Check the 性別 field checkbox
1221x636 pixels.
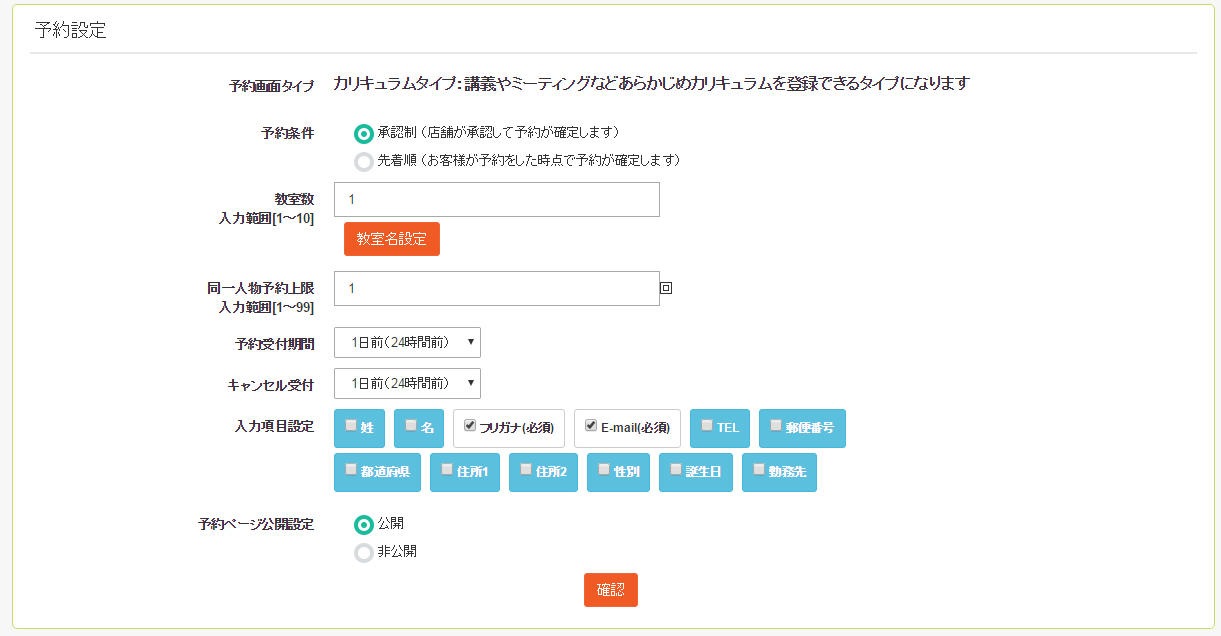pos(604,469)
